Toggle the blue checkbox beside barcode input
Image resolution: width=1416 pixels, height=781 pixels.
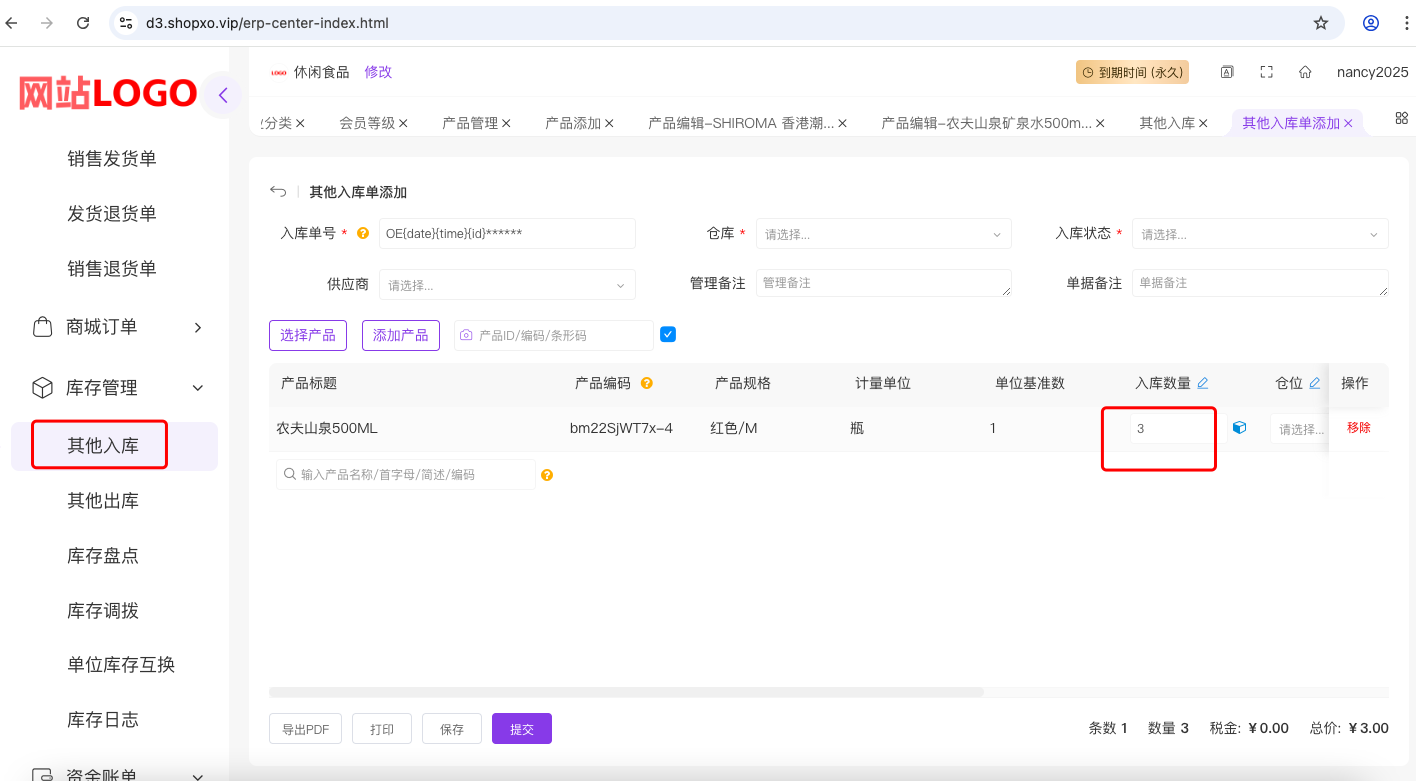point(668,334)
